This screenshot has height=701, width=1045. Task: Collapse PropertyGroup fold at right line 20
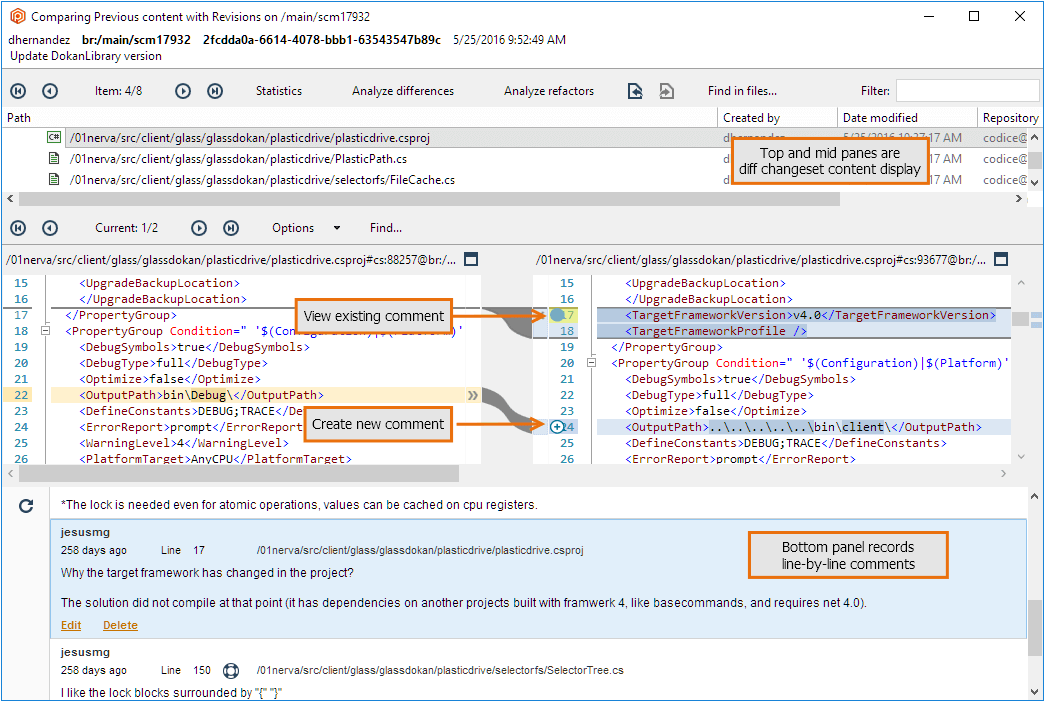click(x=591, y=362)
